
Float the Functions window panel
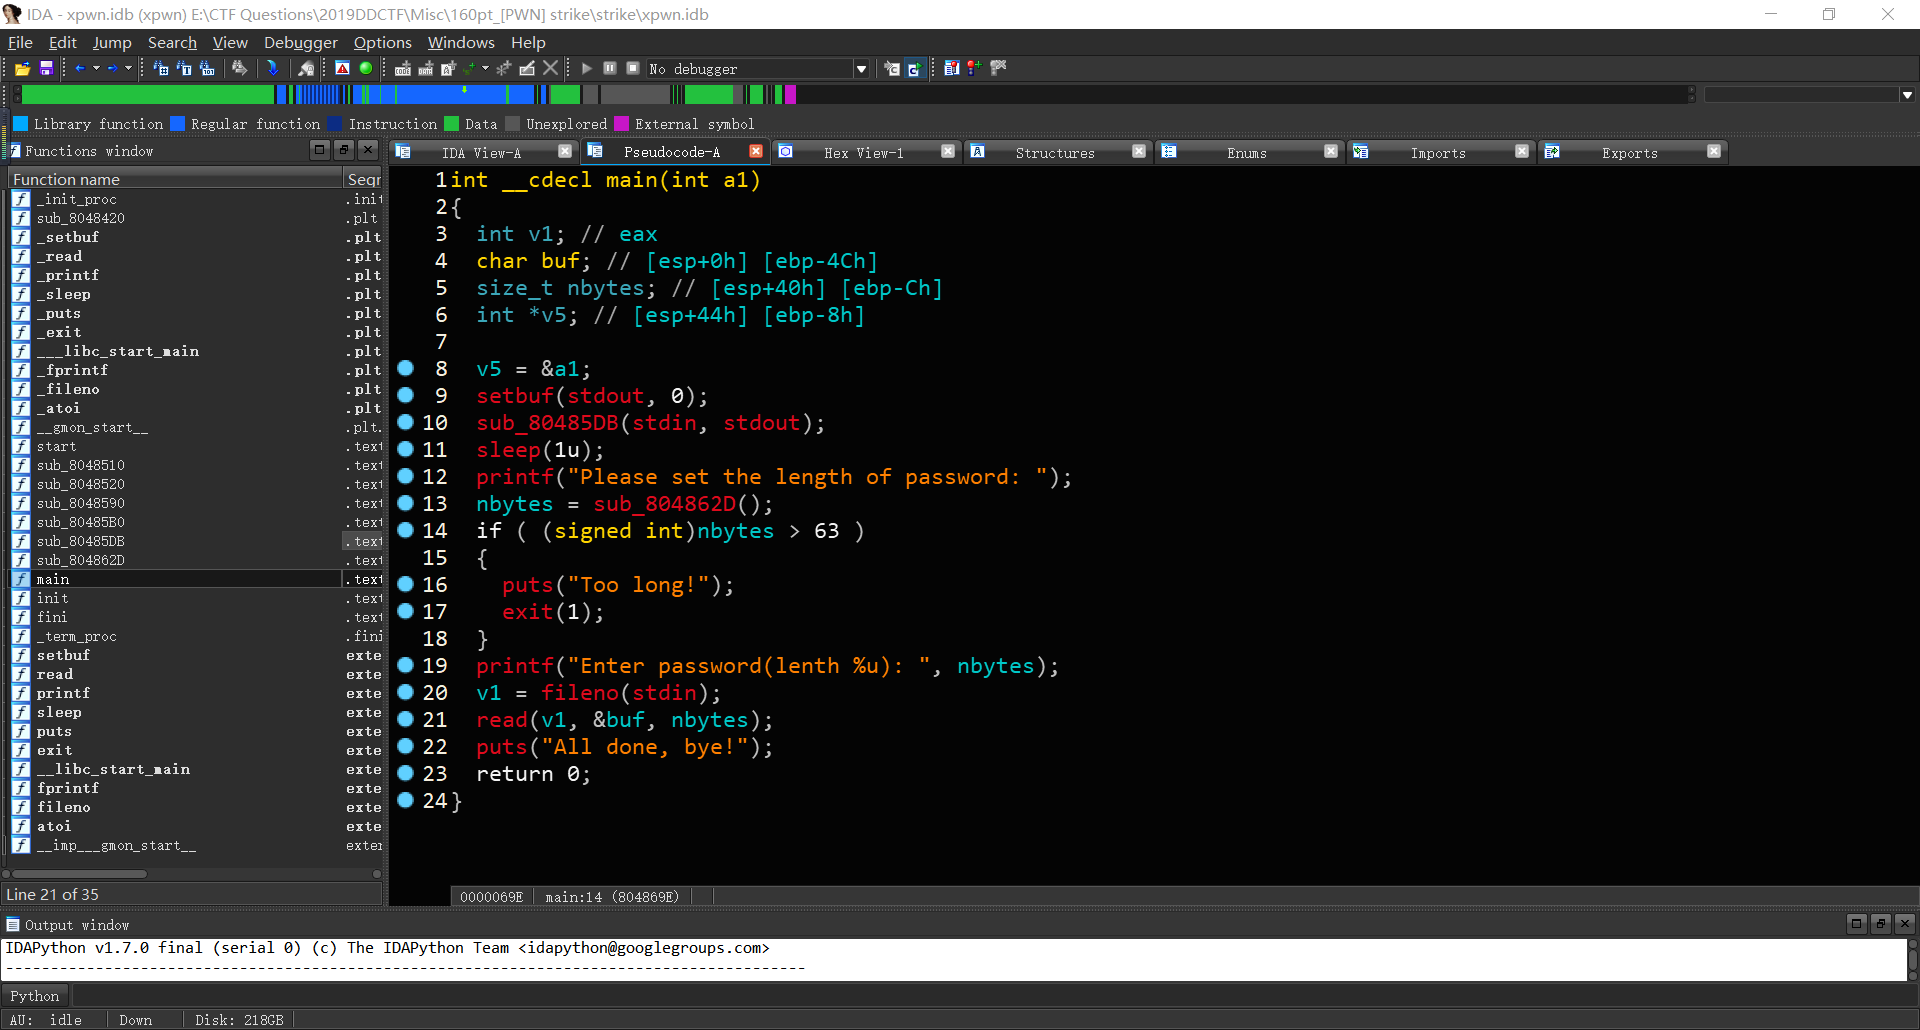pyautogui.click(x=344, y=150)
